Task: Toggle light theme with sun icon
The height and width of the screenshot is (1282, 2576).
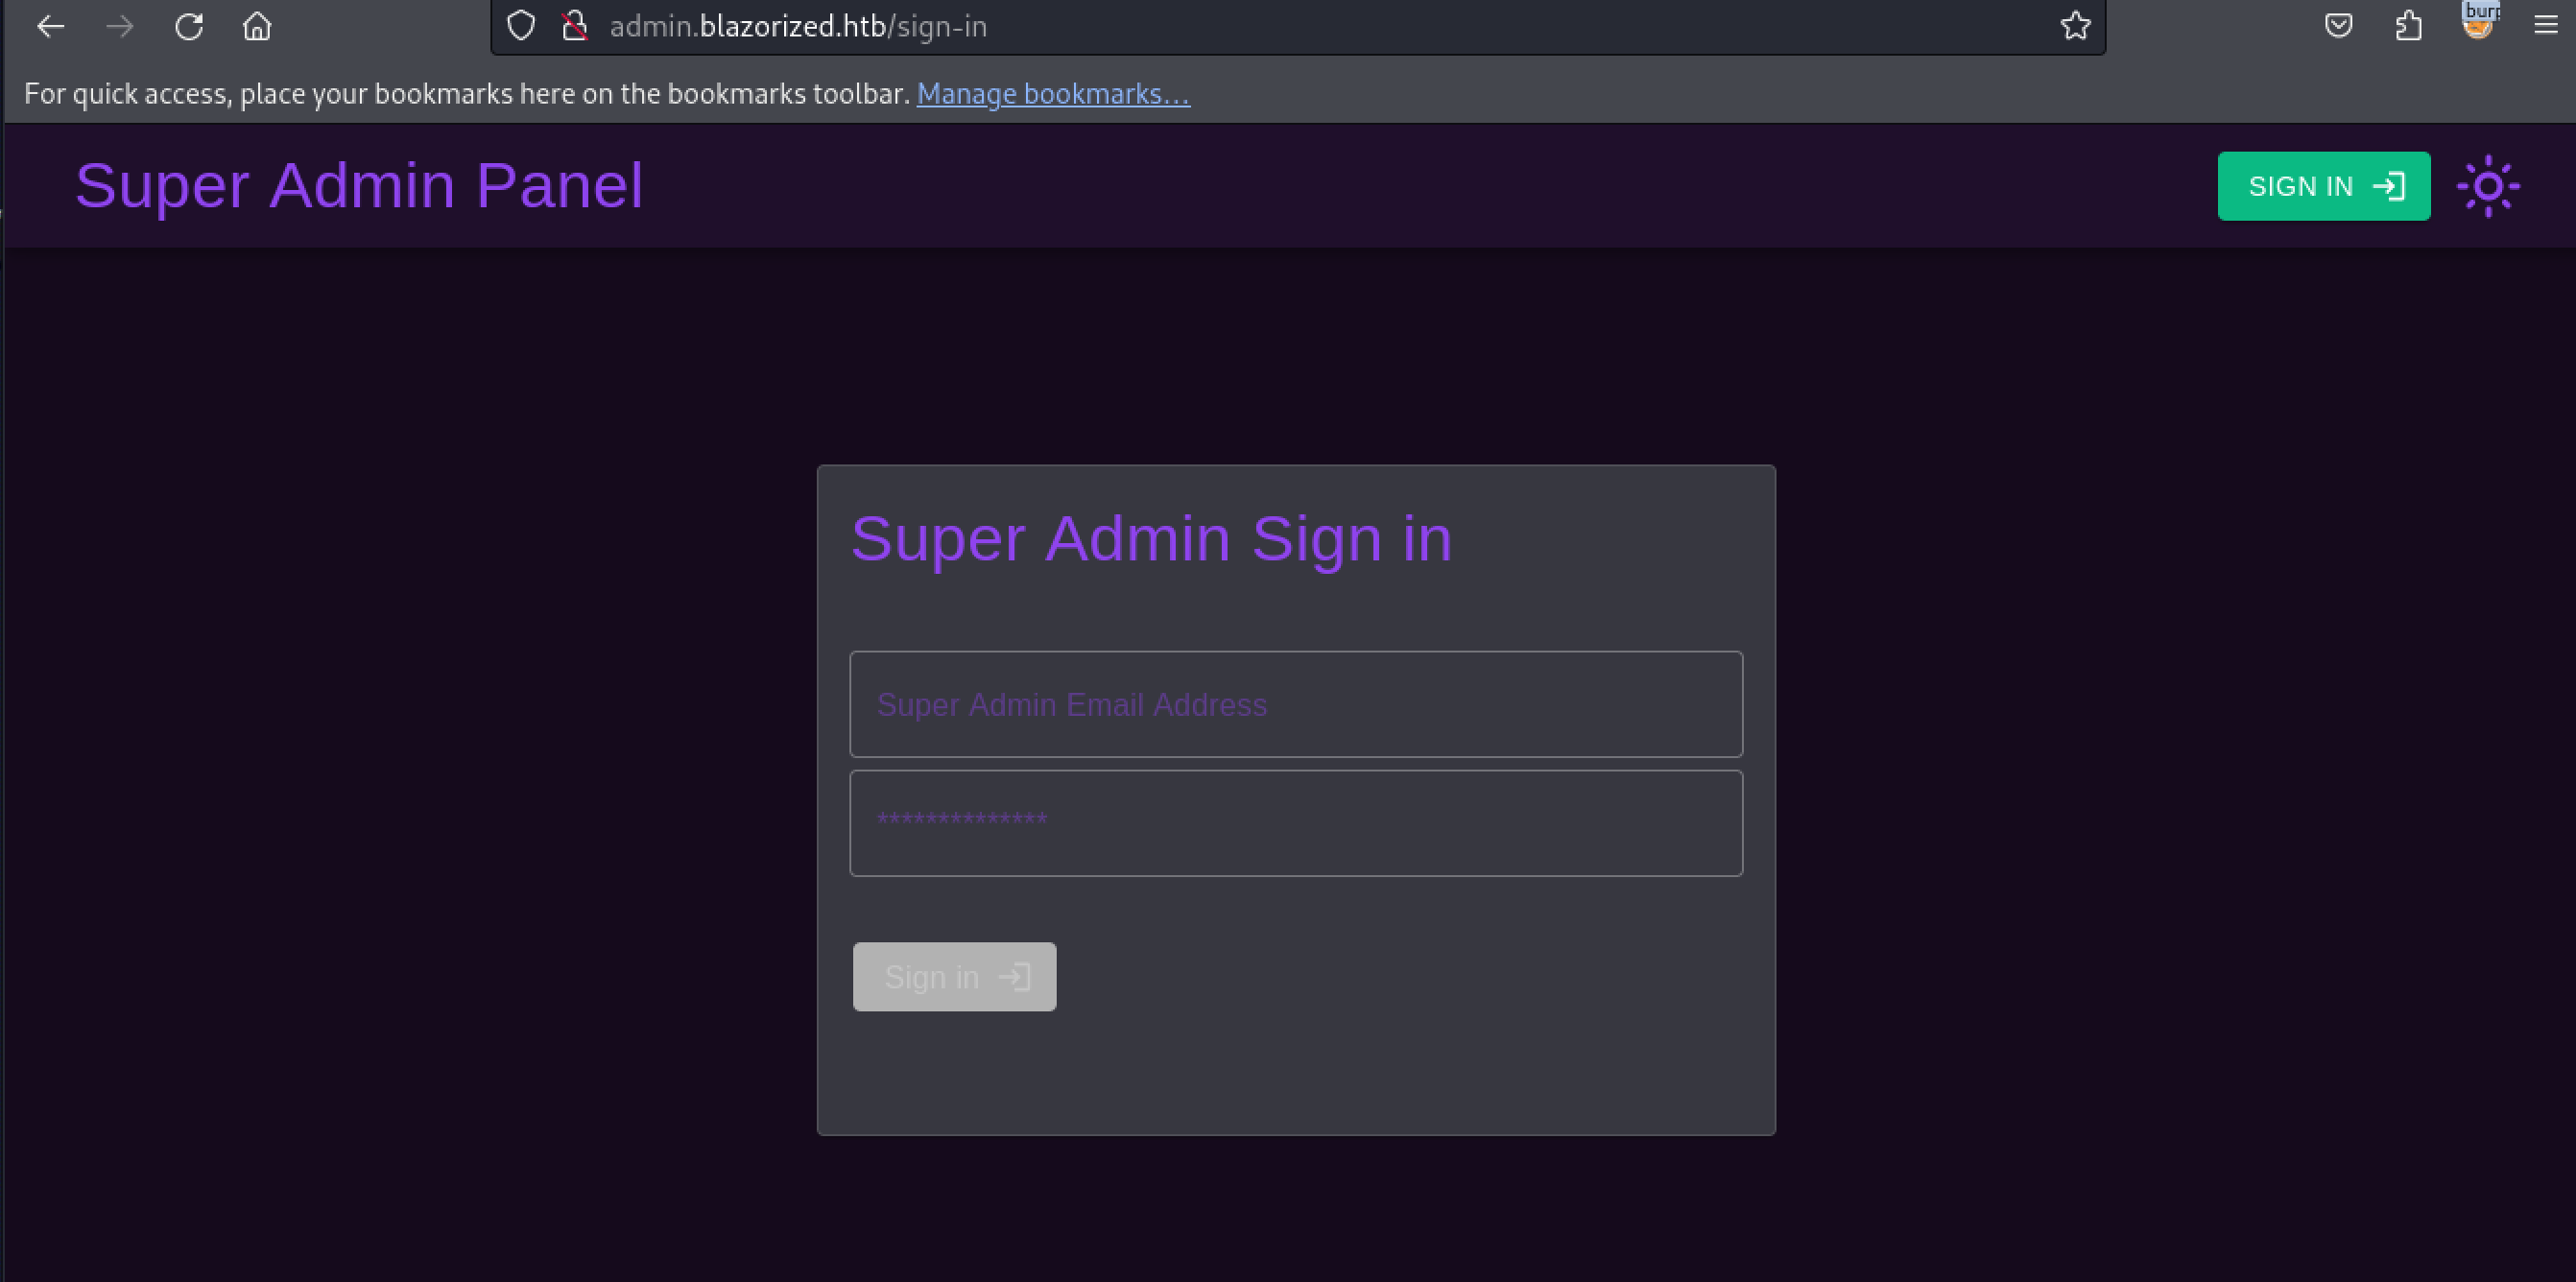Action: [x=2488, y=186]
